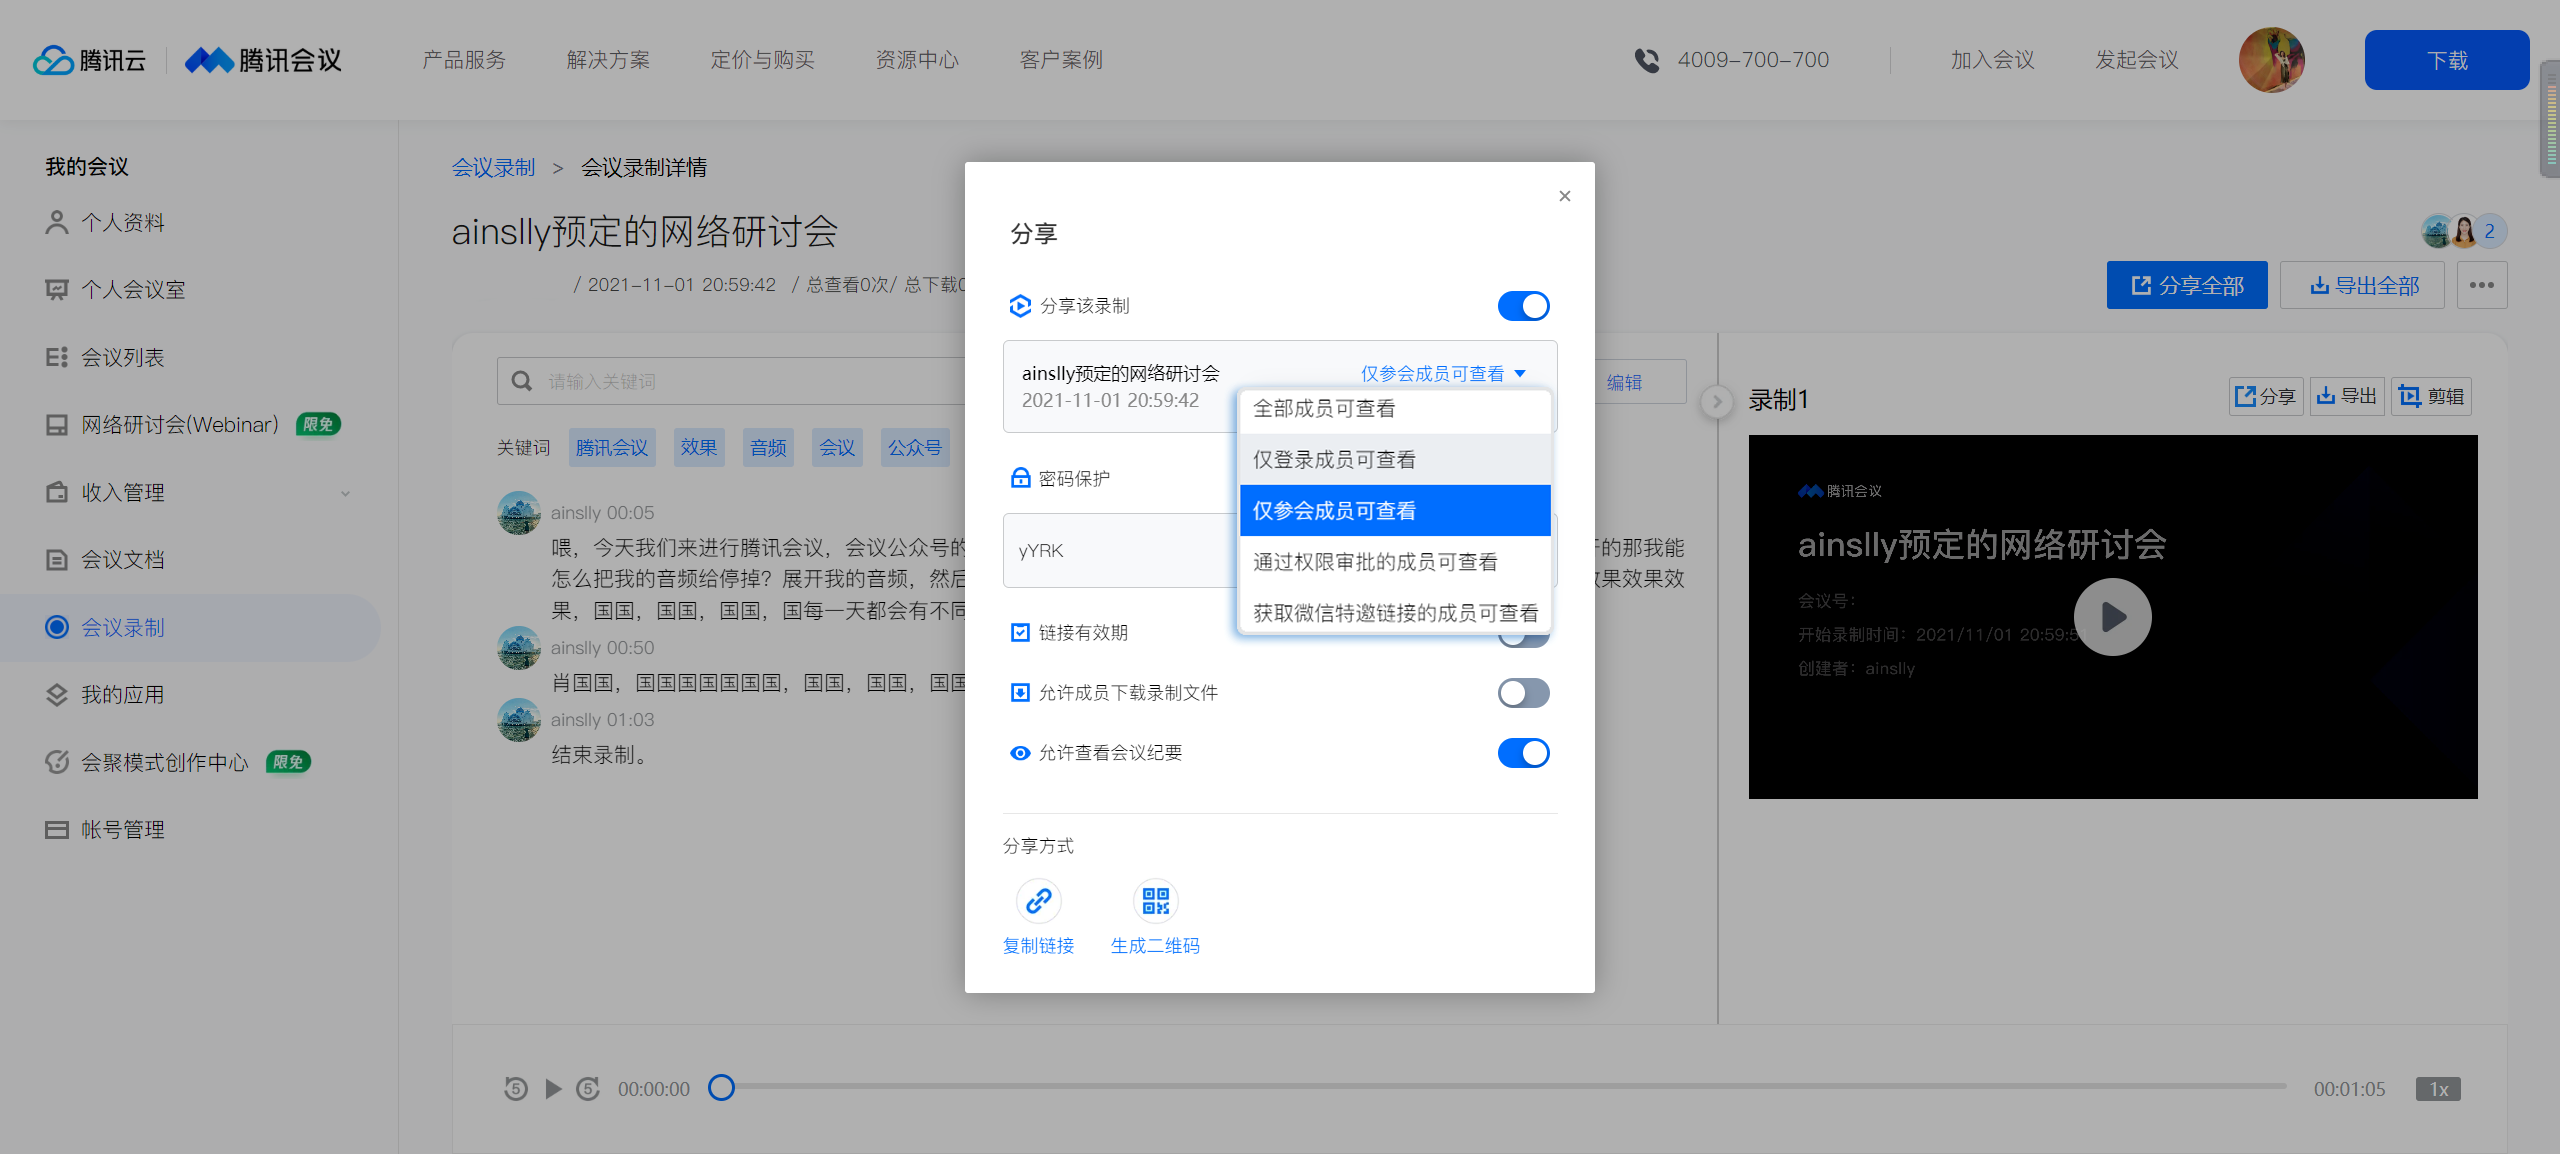
Task: Click the 编辑 button
Action: (x=1625, y=382)
